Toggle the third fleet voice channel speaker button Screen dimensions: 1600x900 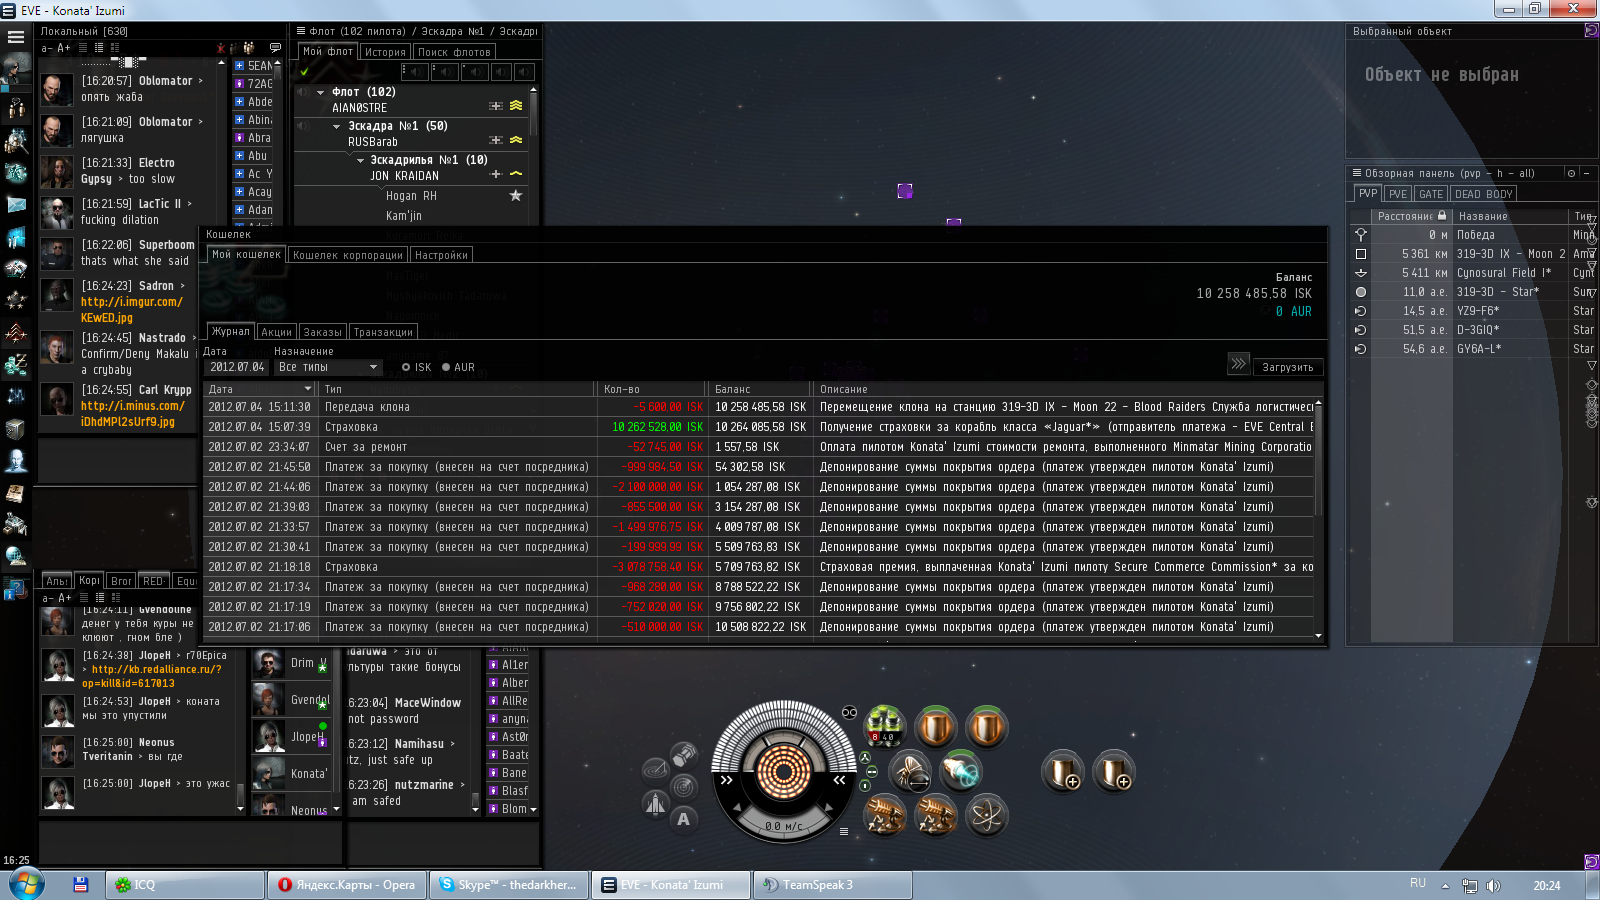[474, 72]
